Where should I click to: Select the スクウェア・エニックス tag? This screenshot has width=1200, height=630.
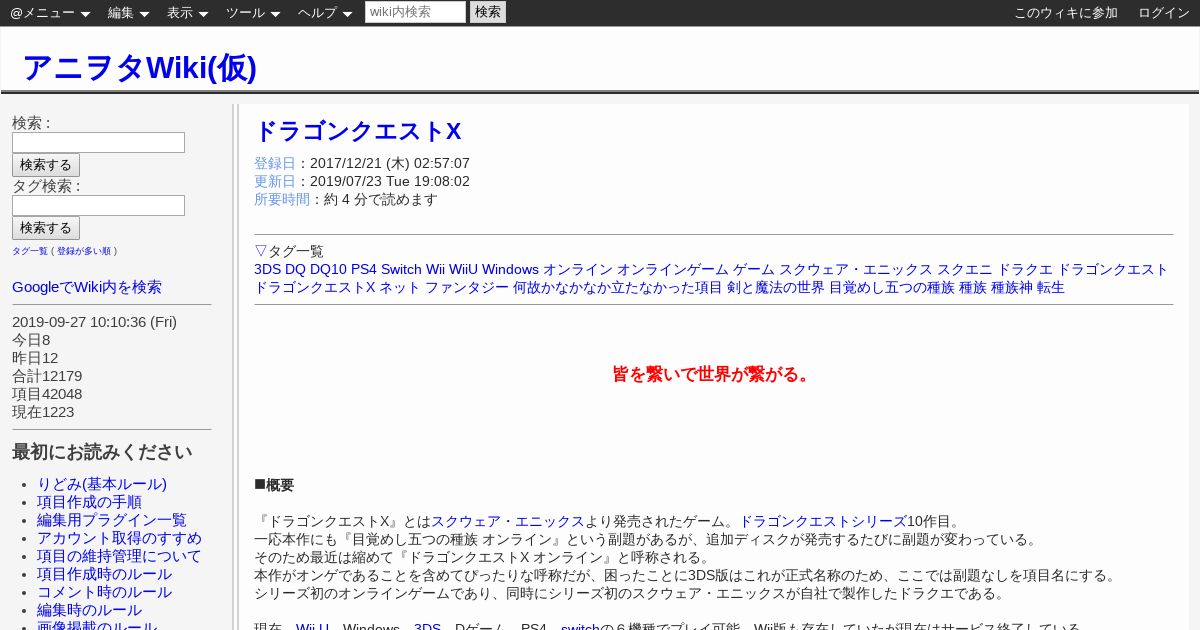click(856, 269)
